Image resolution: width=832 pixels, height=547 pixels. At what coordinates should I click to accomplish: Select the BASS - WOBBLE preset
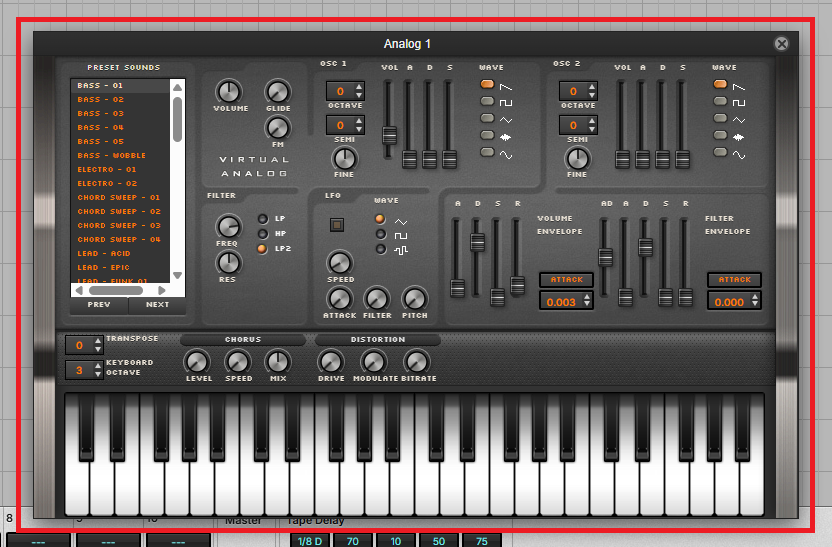click(x=112, y=156)
